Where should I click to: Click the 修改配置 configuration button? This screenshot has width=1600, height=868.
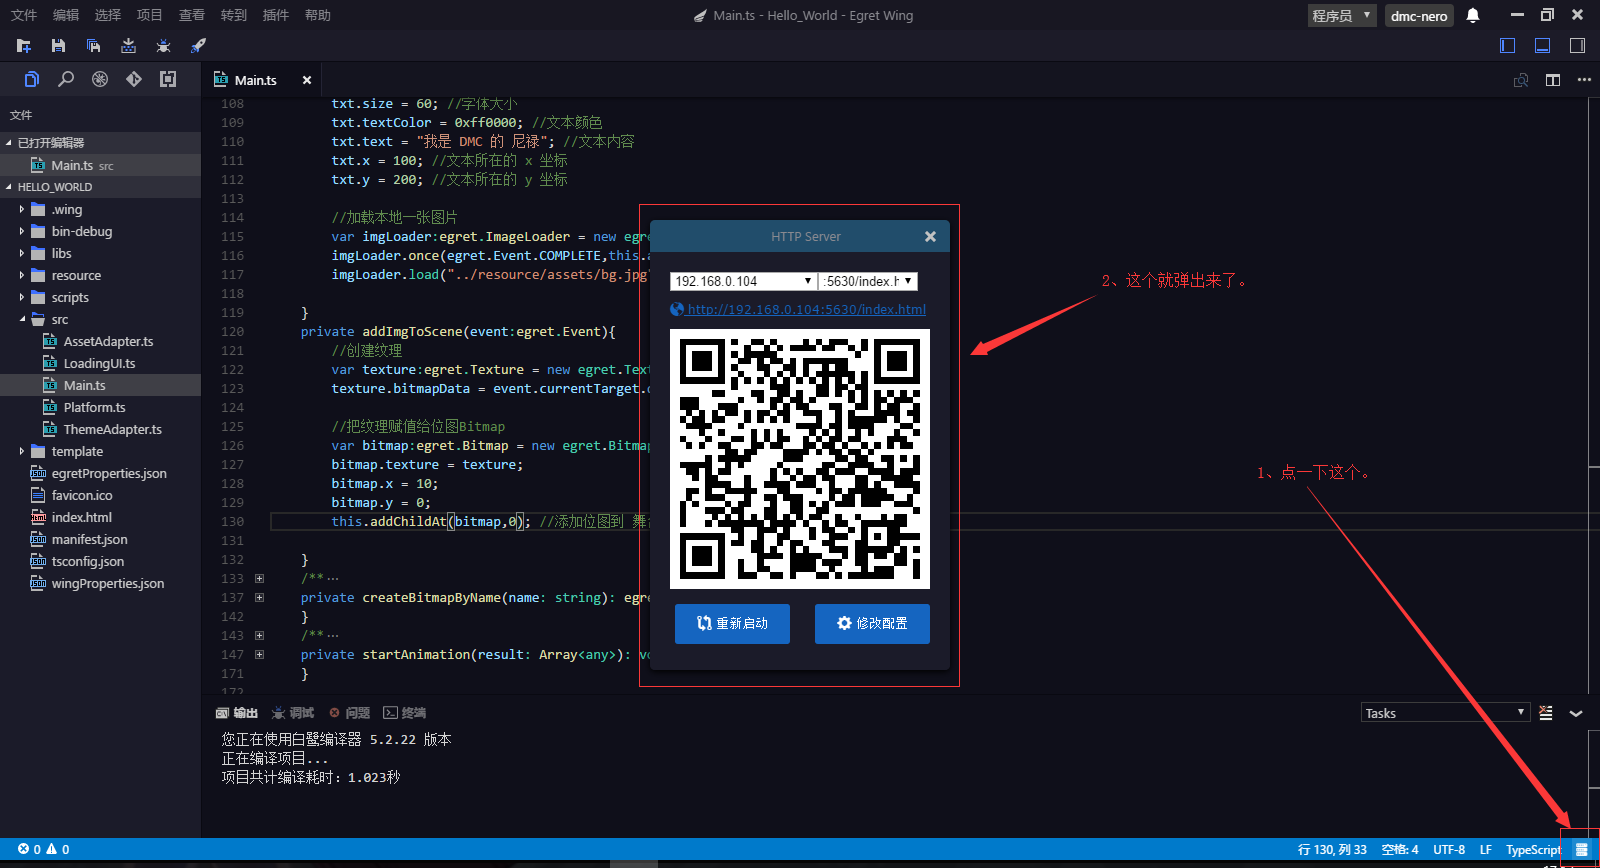[x=872, y=623]
